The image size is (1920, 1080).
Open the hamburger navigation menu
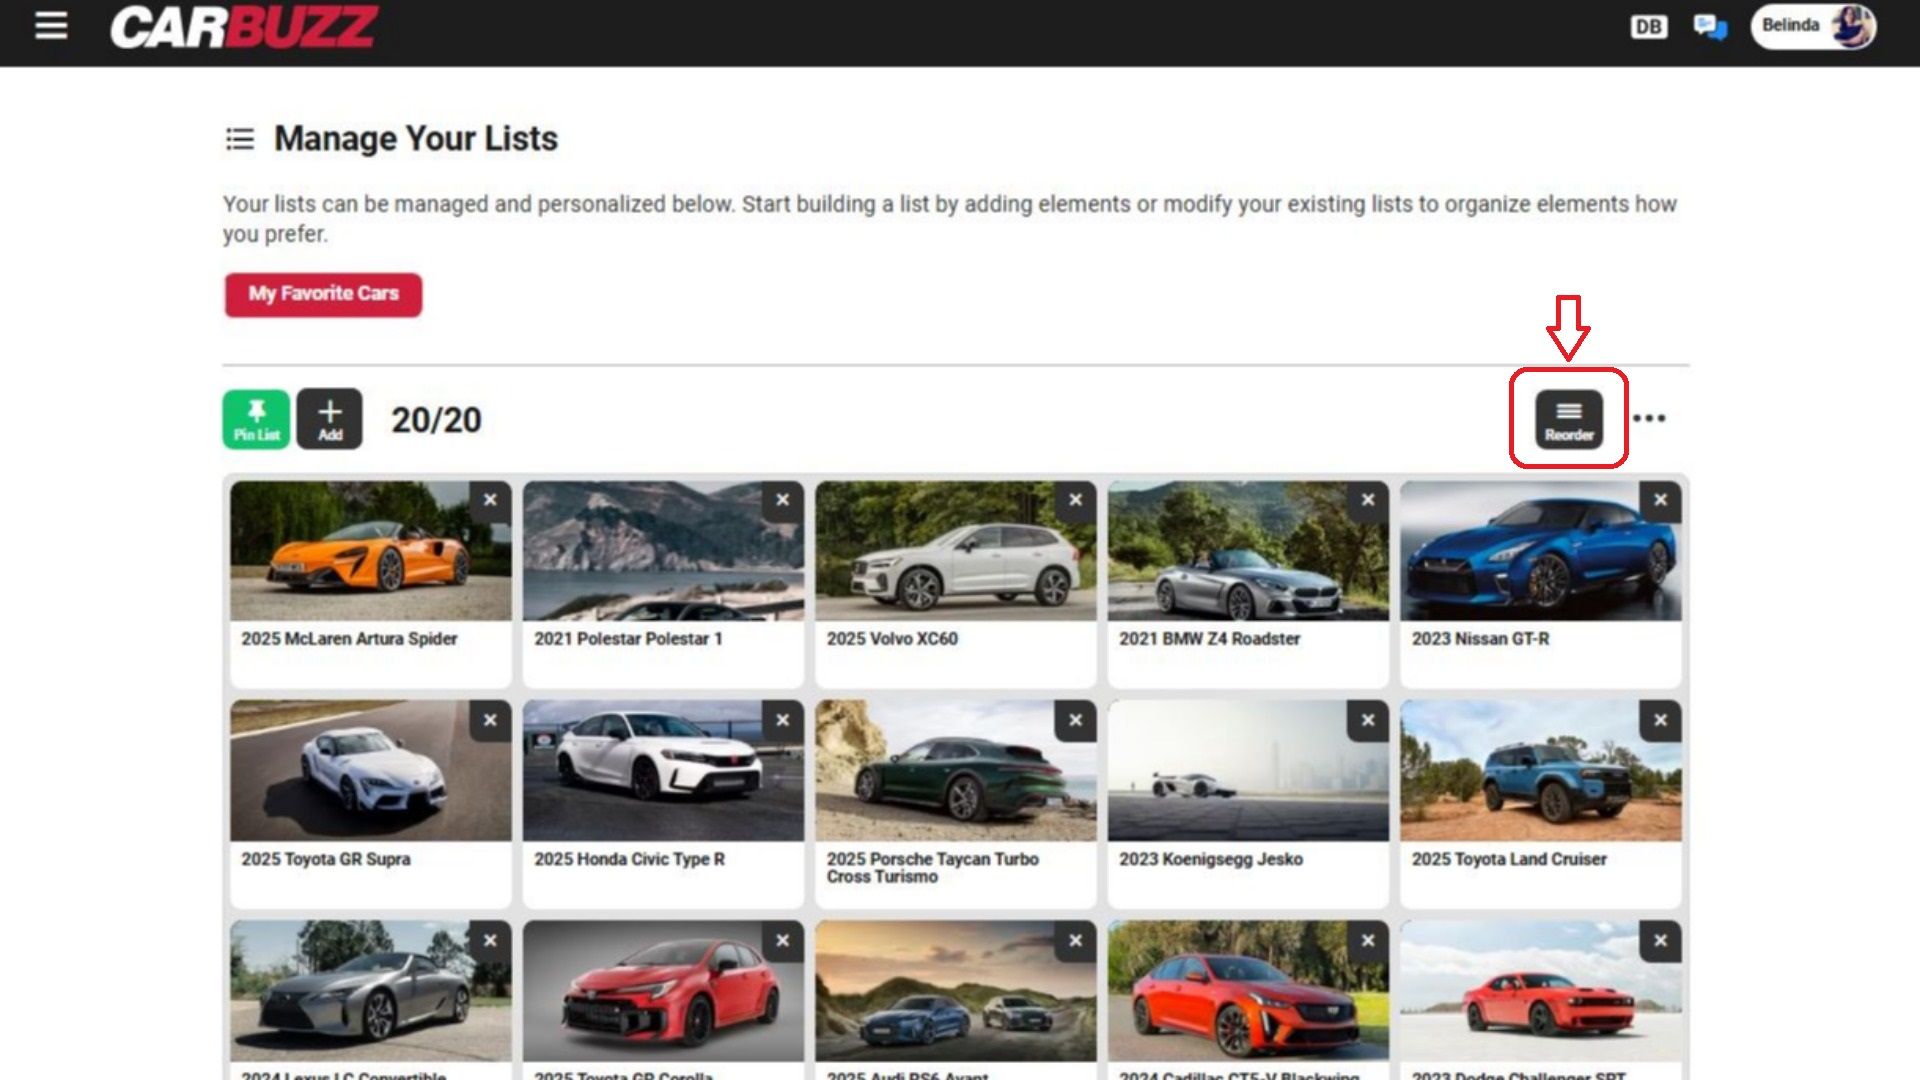51,26
